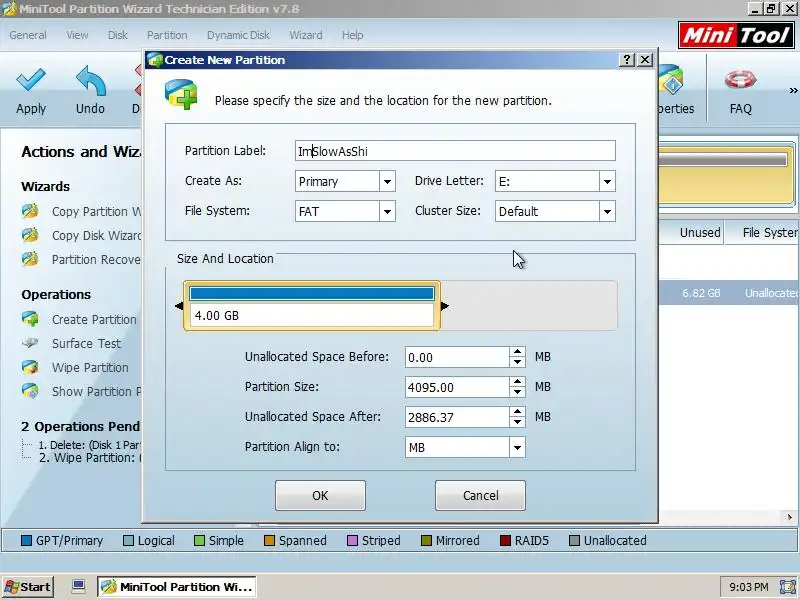
Task: Open the Help menu
Action: (x=353, y=35)
